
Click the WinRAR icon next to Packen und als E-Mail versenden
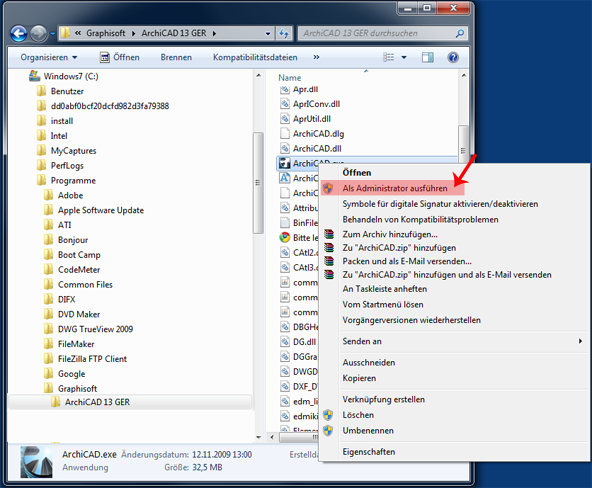click(329, 261)
